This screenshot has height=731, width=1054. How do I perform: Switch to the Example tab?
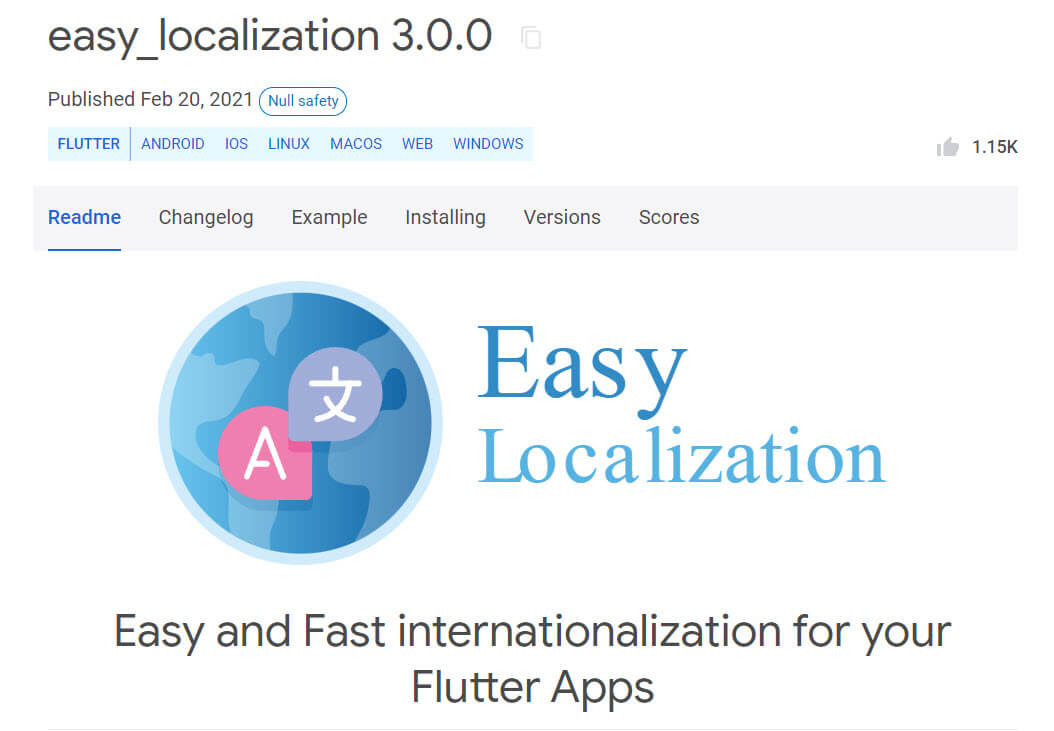coord(329,217)
